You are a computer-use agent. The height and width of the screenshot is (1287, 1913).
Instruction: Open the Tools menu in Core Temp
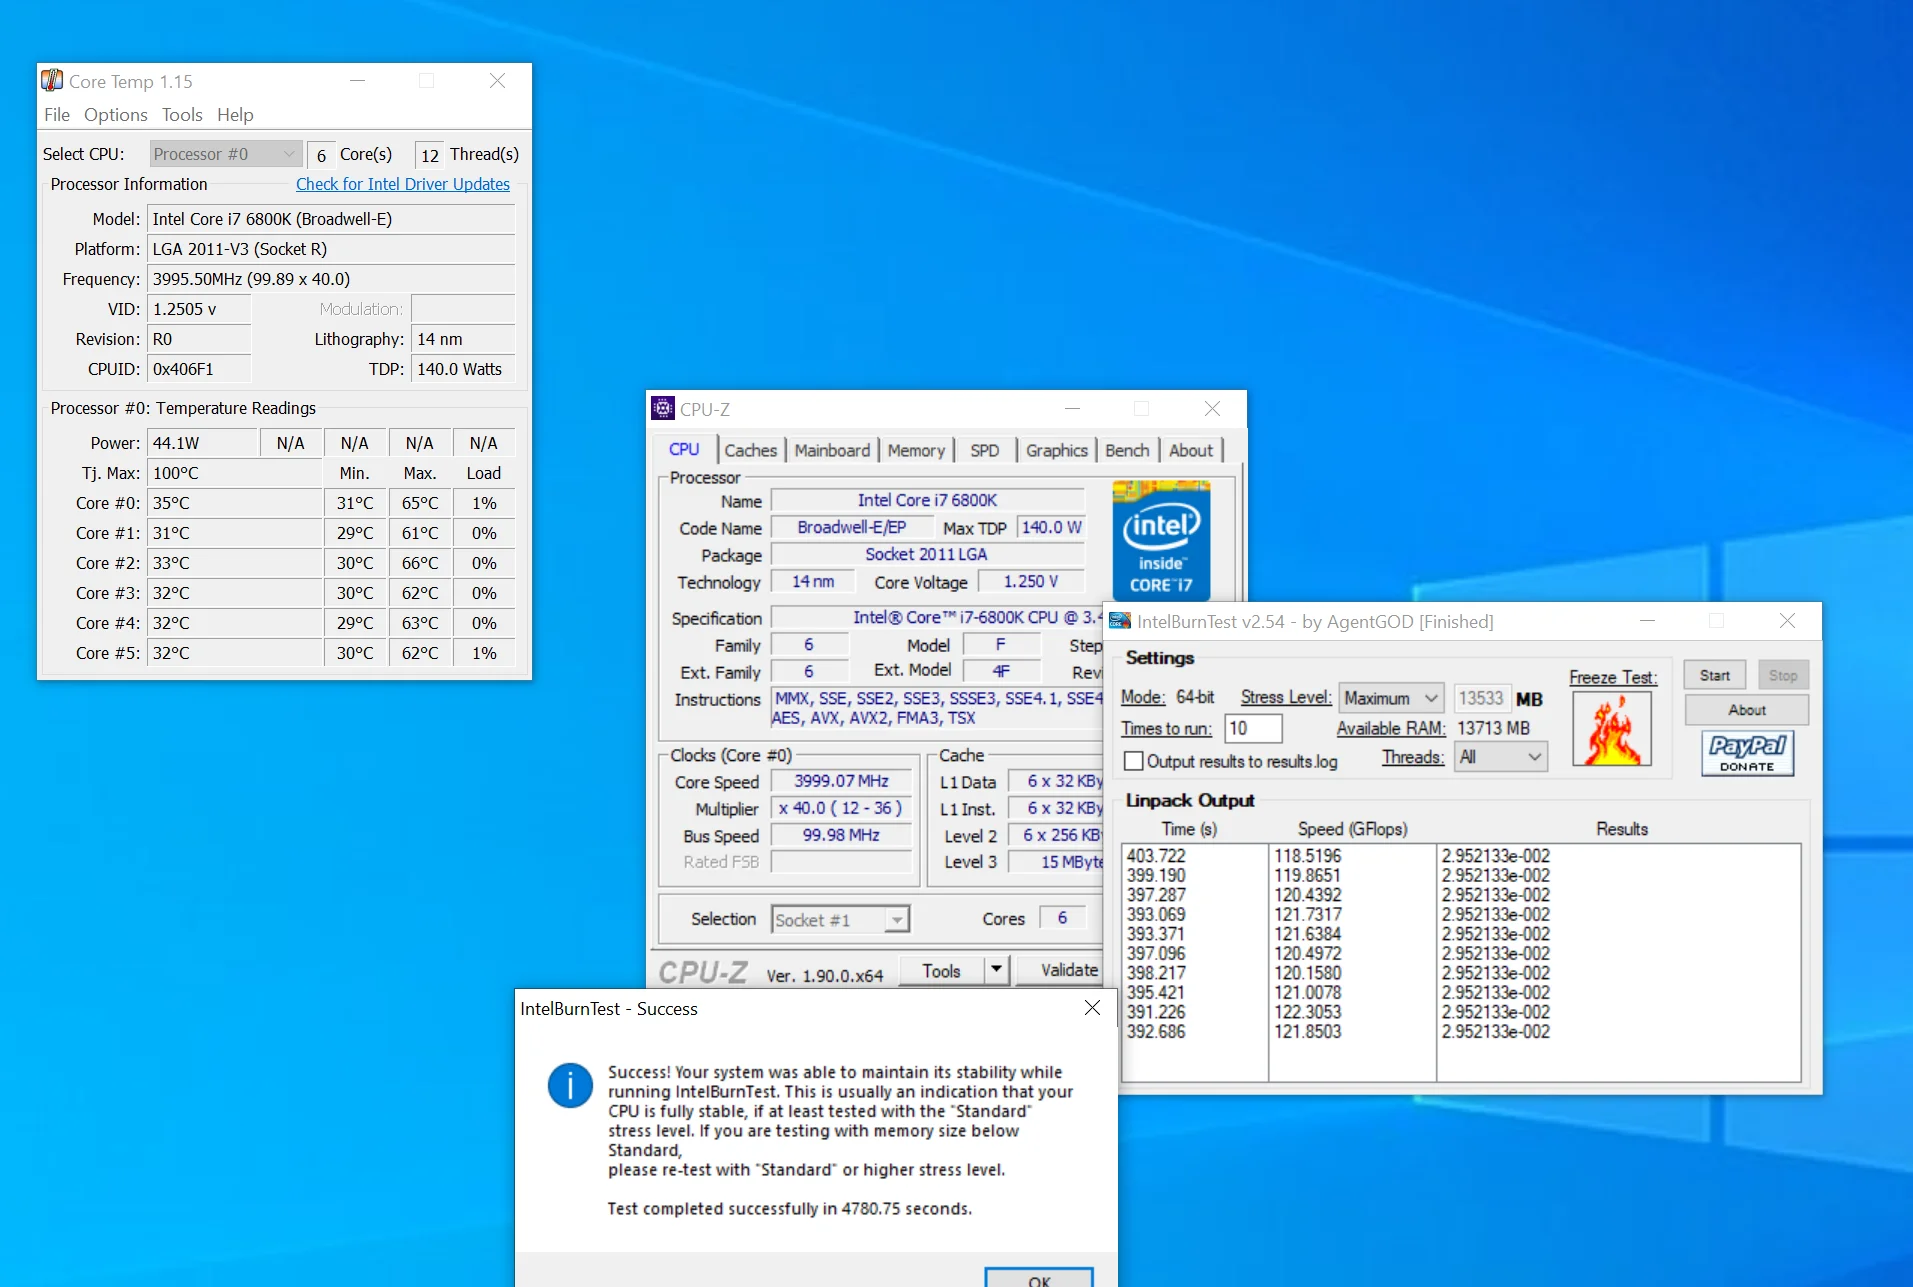click(182, 115)
